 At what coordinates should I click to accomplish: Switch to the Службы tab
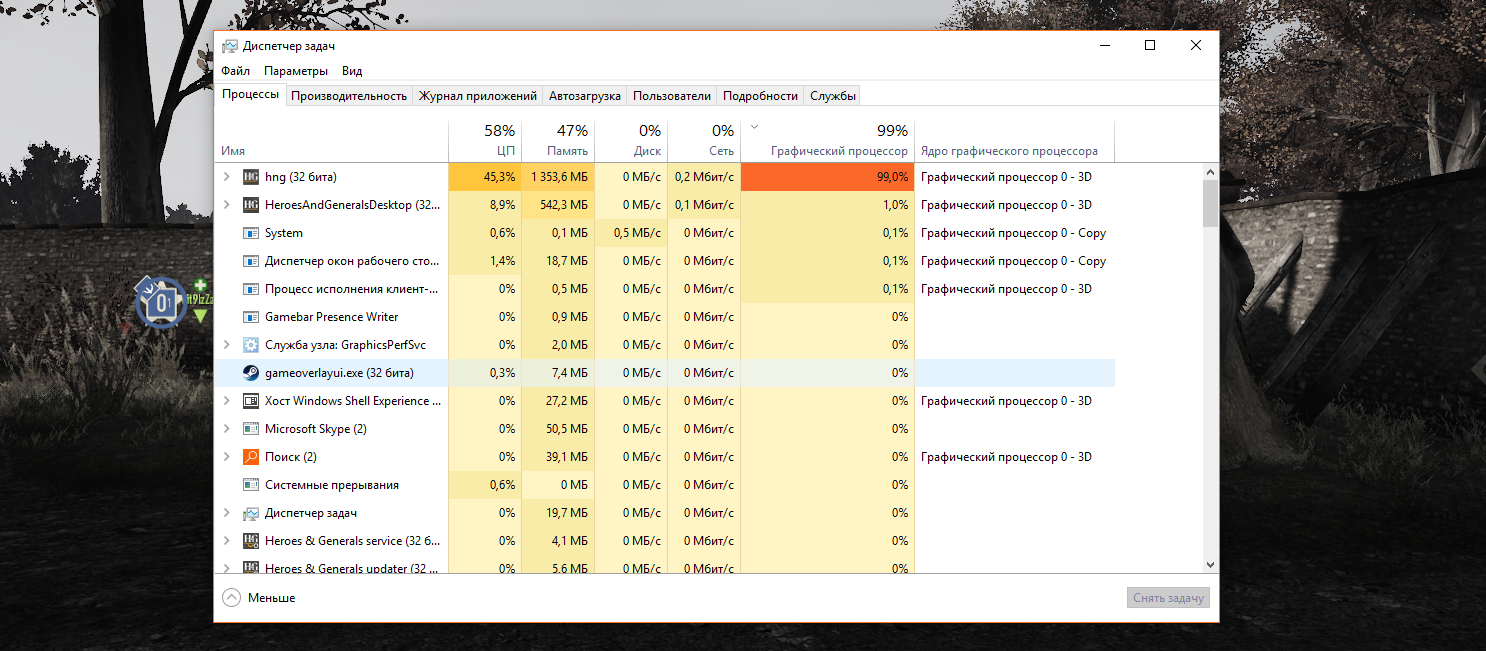(x=833, y=96)
